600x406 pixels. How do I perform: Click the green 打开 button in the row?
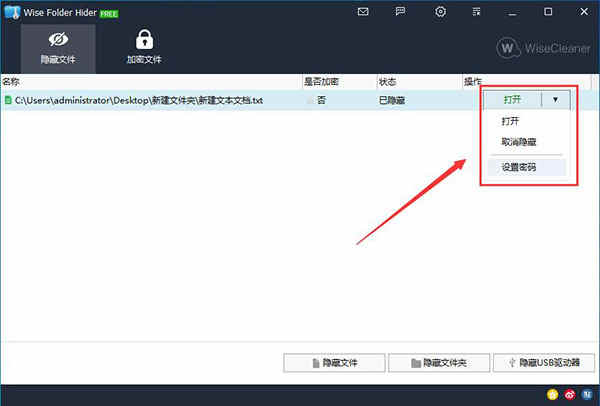tap(513, 100)
